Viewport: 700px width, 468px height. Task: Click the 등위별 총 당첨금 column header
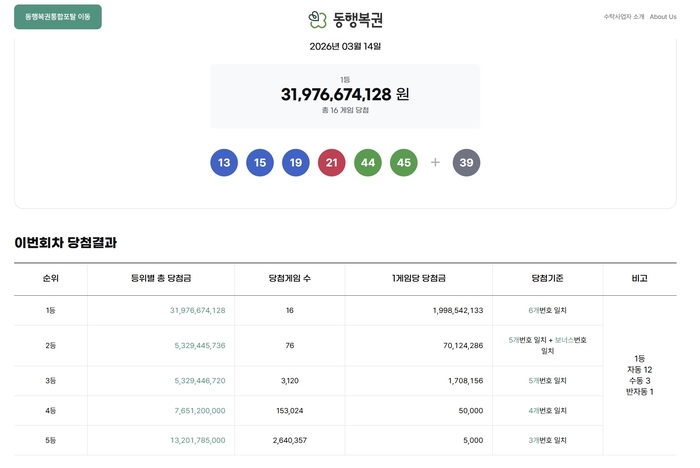tap(161, 278)
